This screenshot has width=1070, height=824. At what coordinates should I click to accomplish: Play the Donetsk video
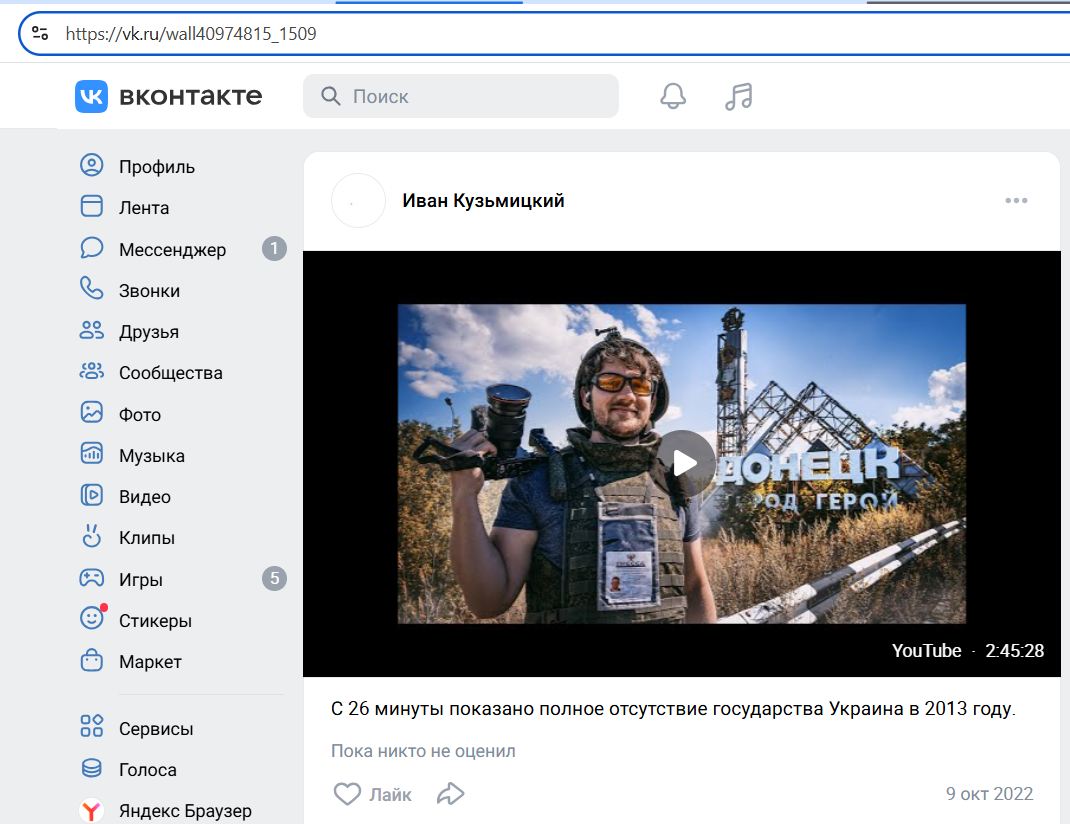[x=685, y=463]
